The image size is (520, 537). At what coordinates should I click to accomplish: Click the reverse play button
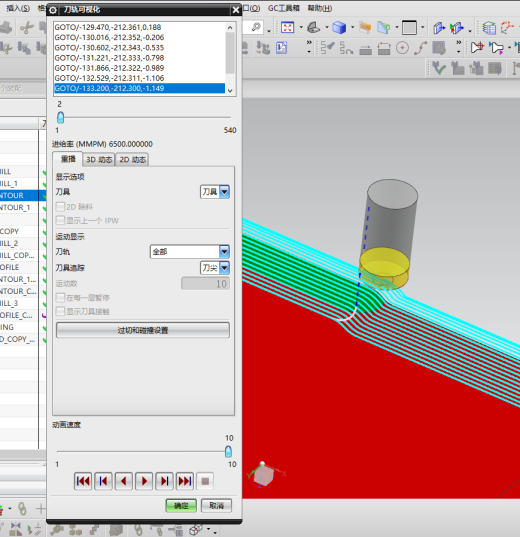tap(124, 481)
